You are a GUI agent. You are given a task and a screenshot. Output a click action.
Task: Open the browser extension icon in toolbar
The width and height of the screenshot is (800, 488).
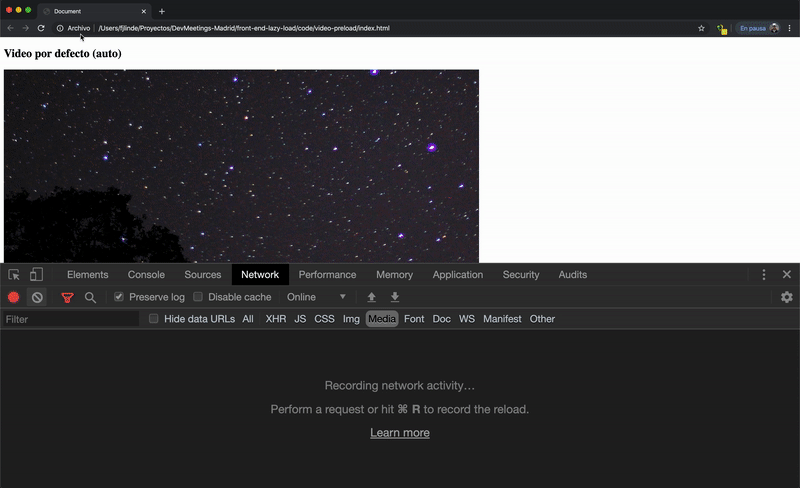tap(721, 29)
